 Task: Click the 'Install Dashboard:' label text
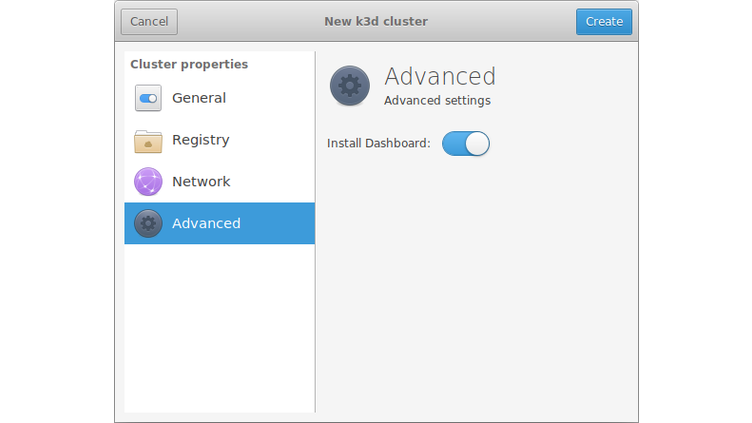tap(378, 144)
